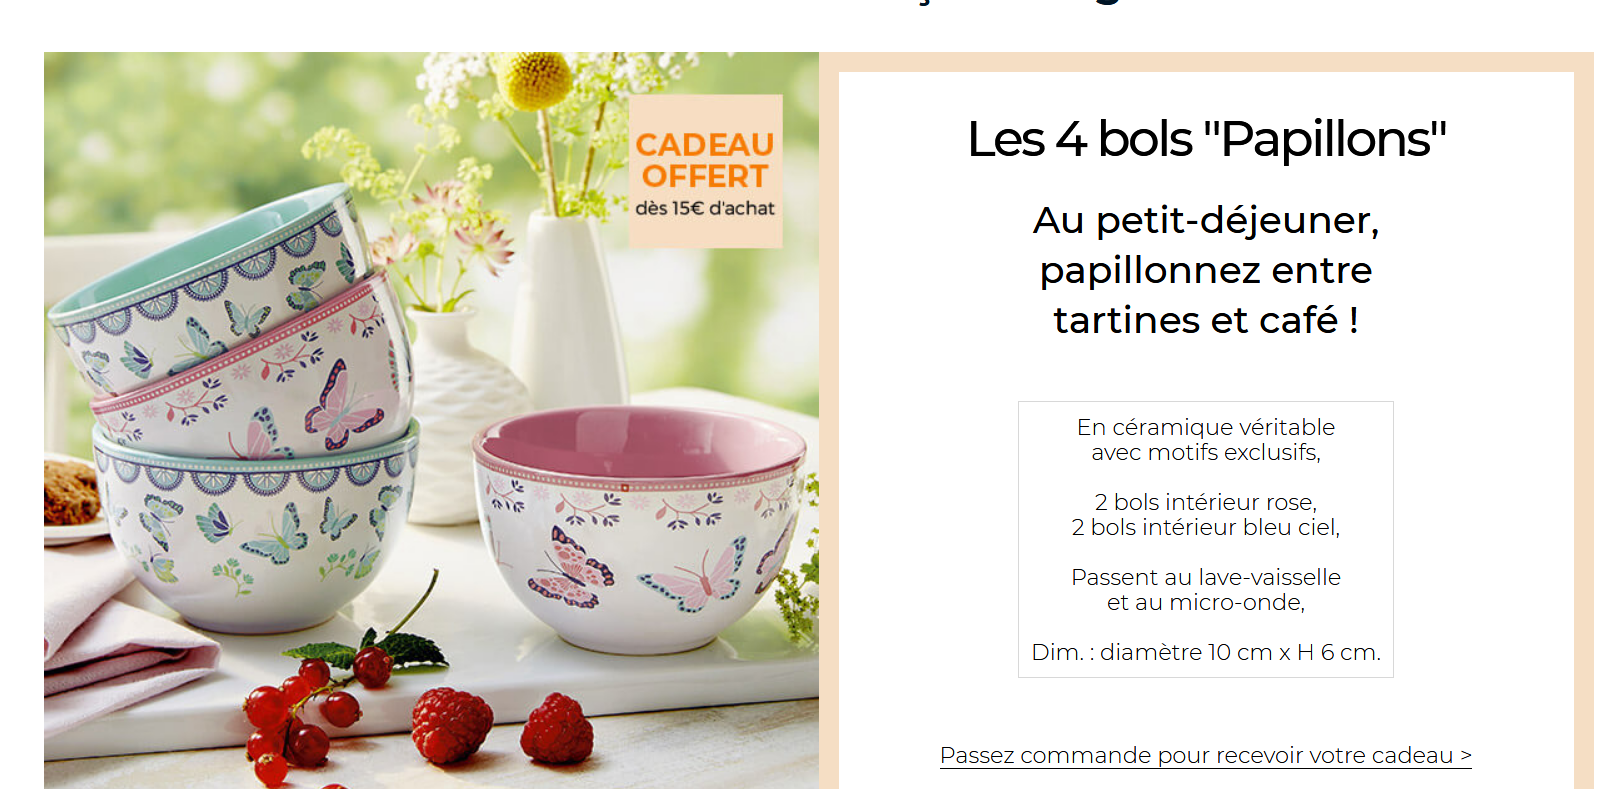Screen dimensions: 1597x789
Task: Click the 'Passent au lave-vaisselle' line
Action: click(x=1206, y=577)
